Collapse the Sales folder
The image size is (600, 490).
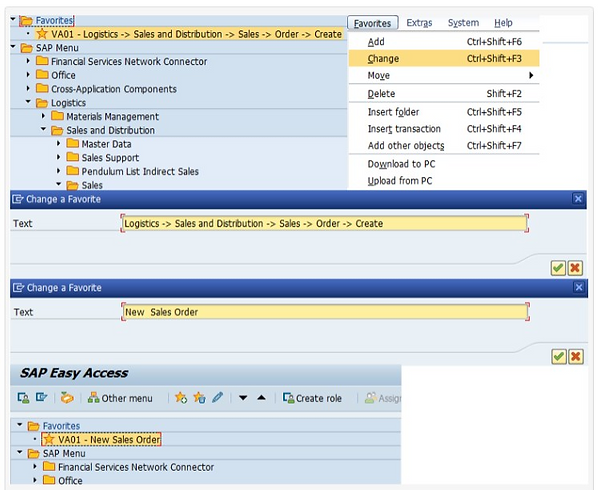point(59,184)
